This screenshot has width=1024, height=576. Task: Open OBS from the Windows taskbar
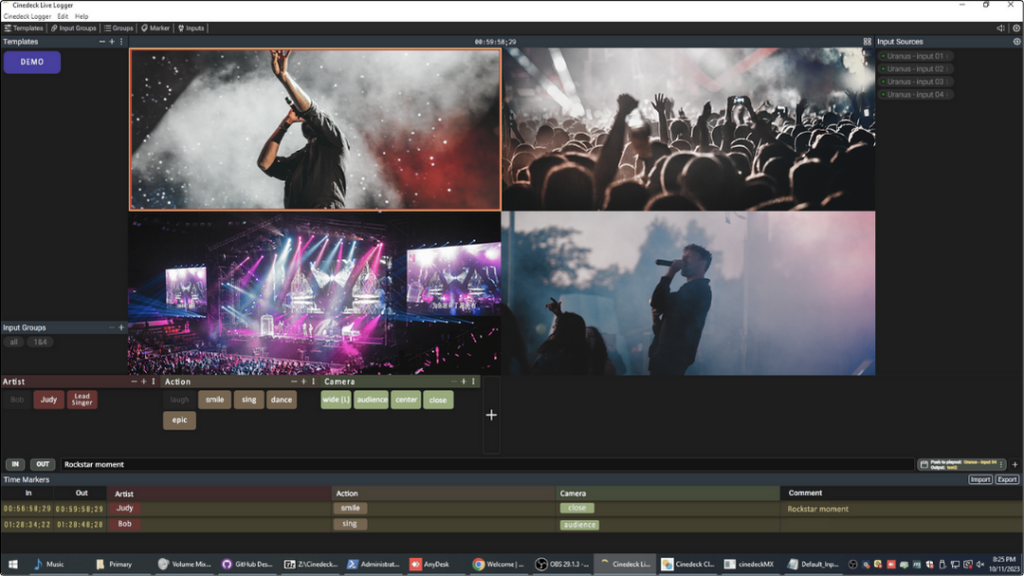point(563,564)
